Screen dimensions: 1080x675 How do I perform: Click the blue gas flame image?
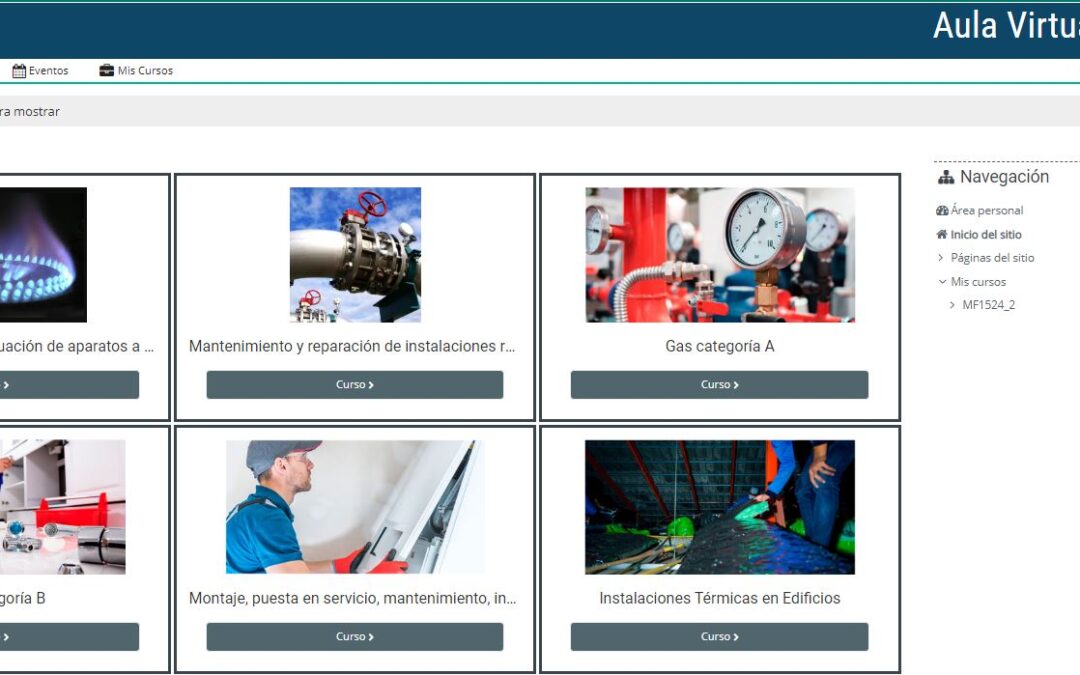tap(43, 255)
